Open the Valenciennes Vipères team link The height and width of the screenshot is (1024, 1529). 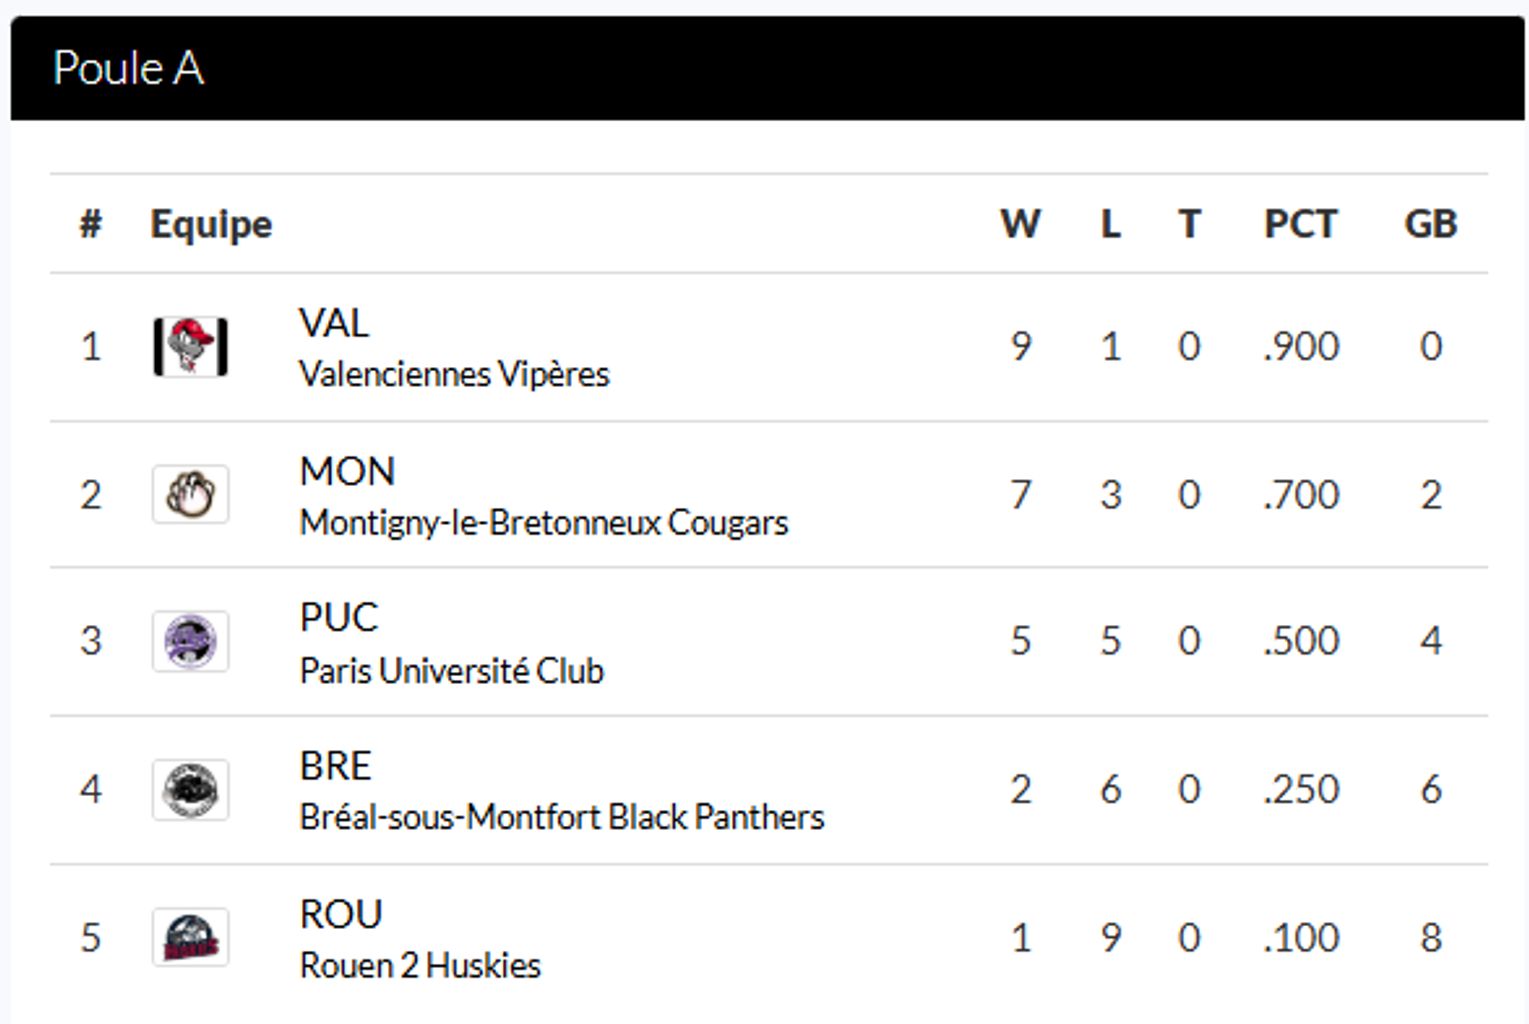pyautogui.click(x=454, y=374)
